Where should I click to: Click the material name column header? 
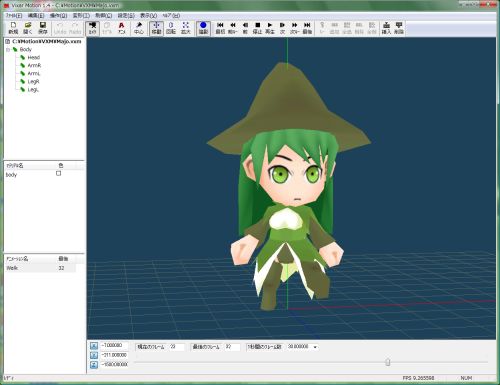30,165
